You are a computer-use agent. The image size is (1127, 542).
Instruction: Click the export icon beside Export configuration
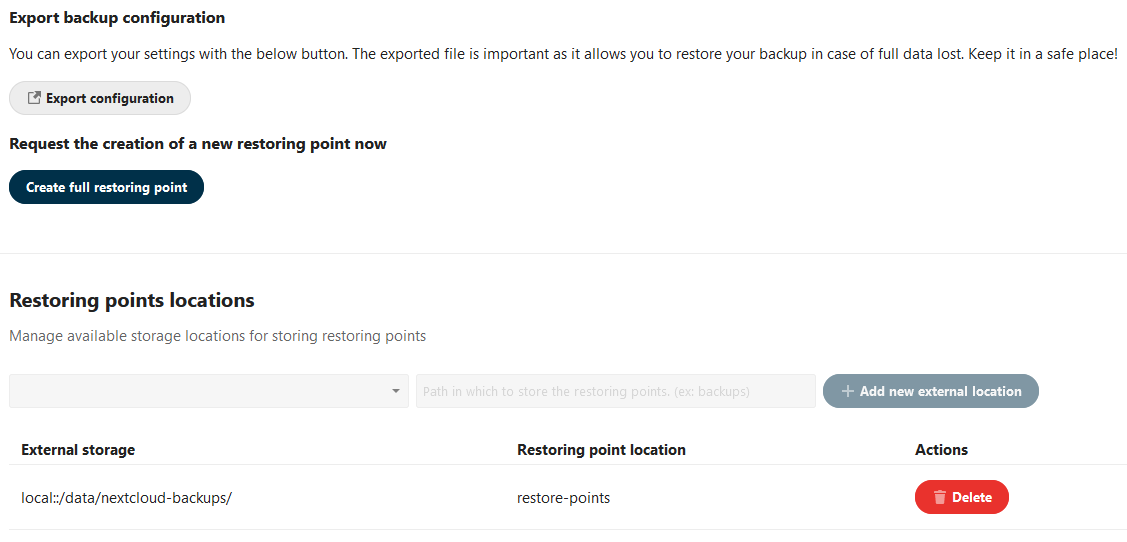[34, 98]
